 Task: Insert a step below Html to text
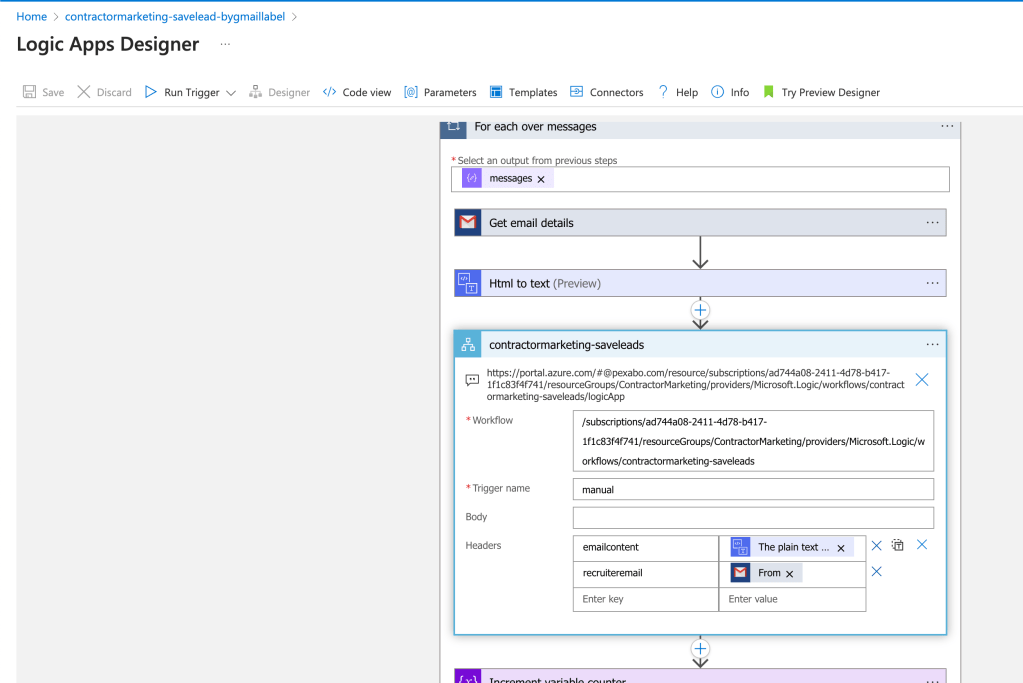coord(700,310)
